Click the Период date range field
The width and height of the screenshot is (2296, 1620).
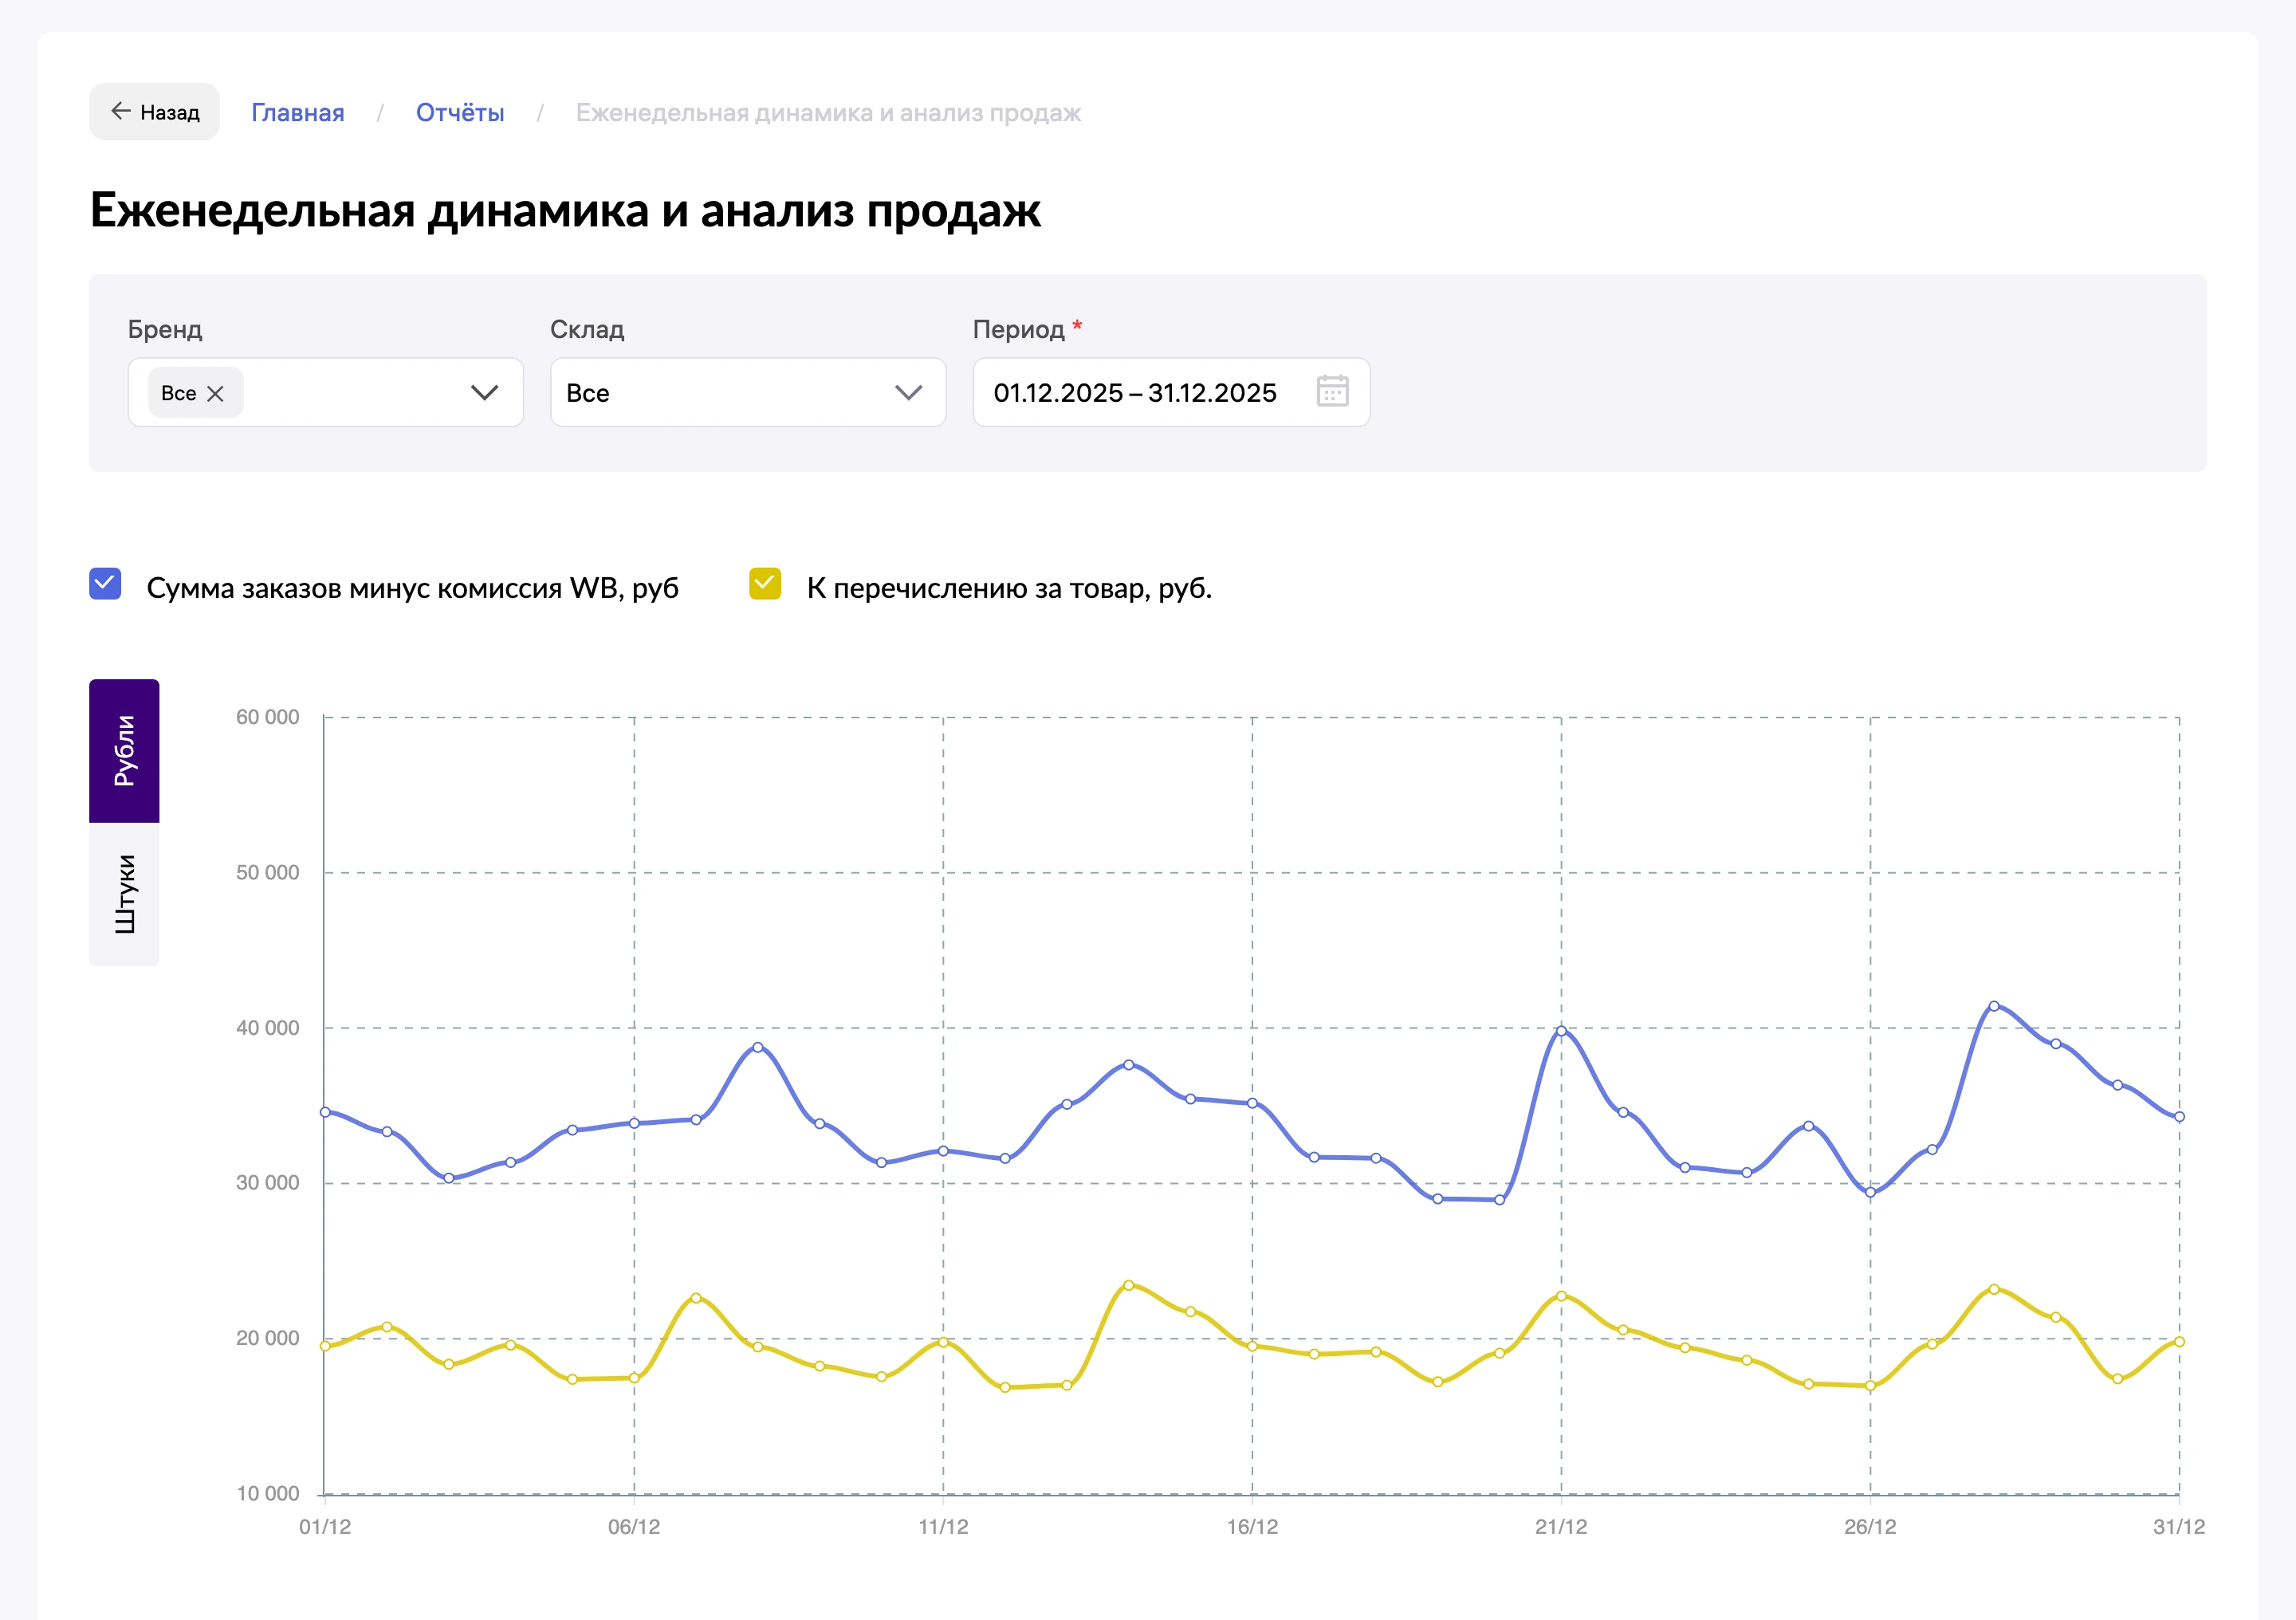click(x=1171, y=393)
